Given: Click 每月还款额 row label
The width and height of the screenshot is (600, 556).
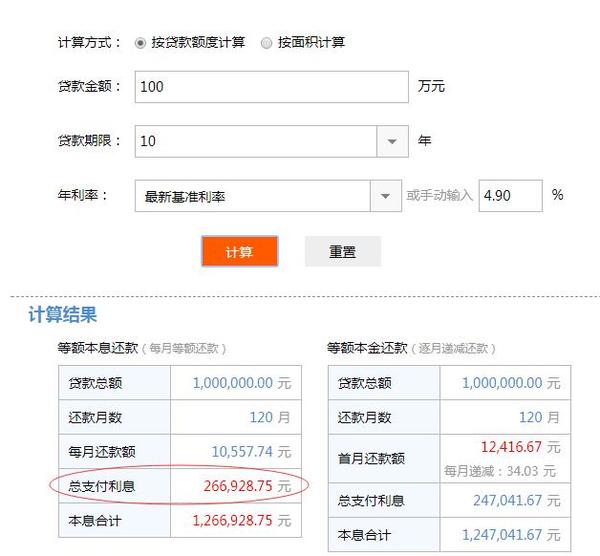Looking at the screenshot, I should pos(102,452).
